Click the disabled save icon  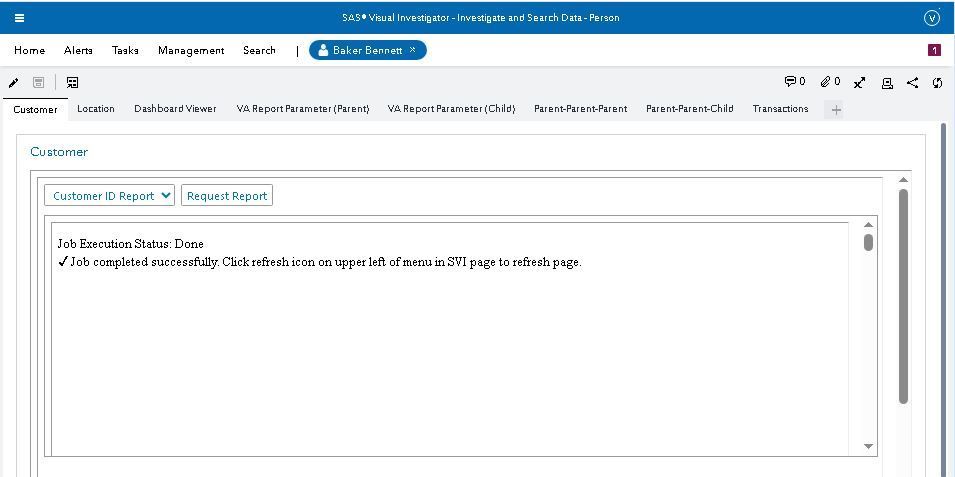[38, 83]
